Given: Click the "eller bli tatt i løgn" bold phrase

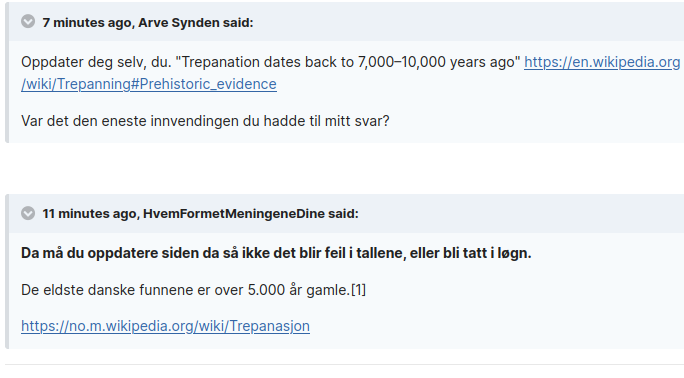Looking at the screenshot, I should tap(470, 253).
